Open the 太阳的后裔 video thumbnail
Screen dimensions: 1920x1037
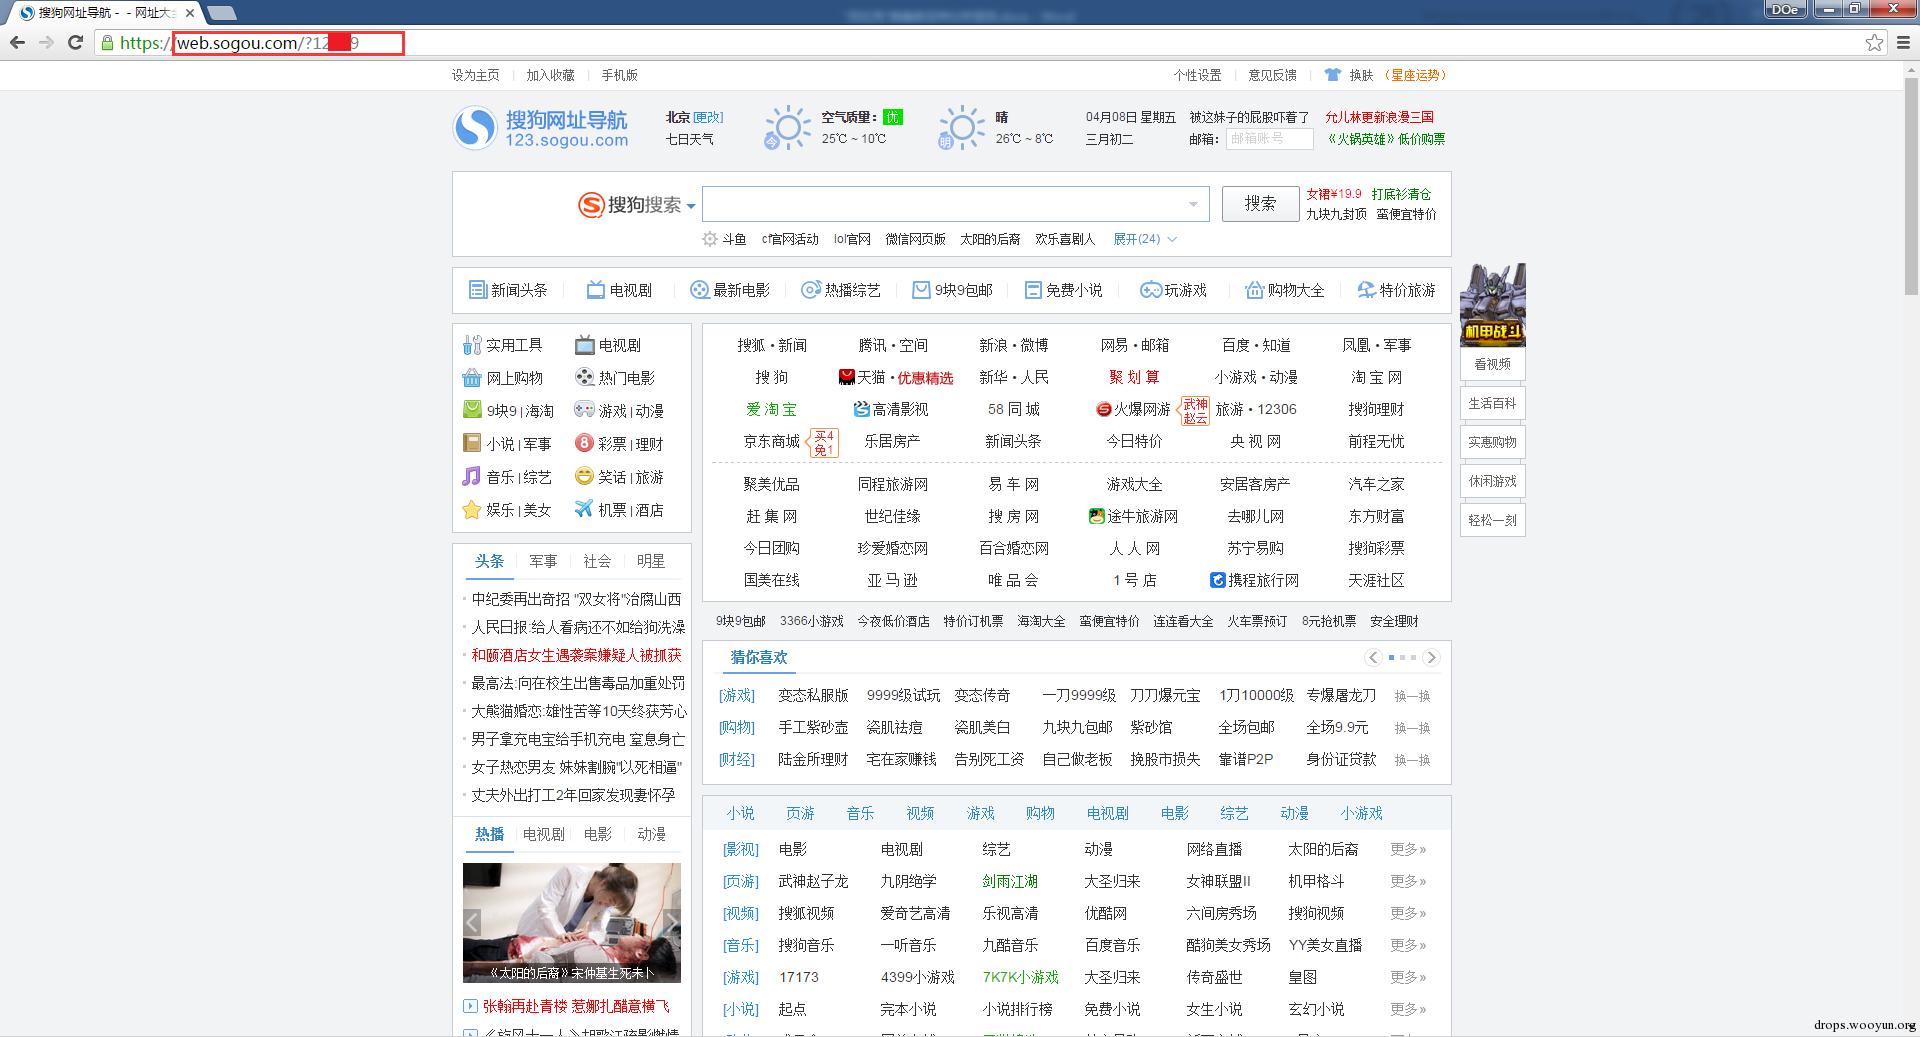[571, 922]
